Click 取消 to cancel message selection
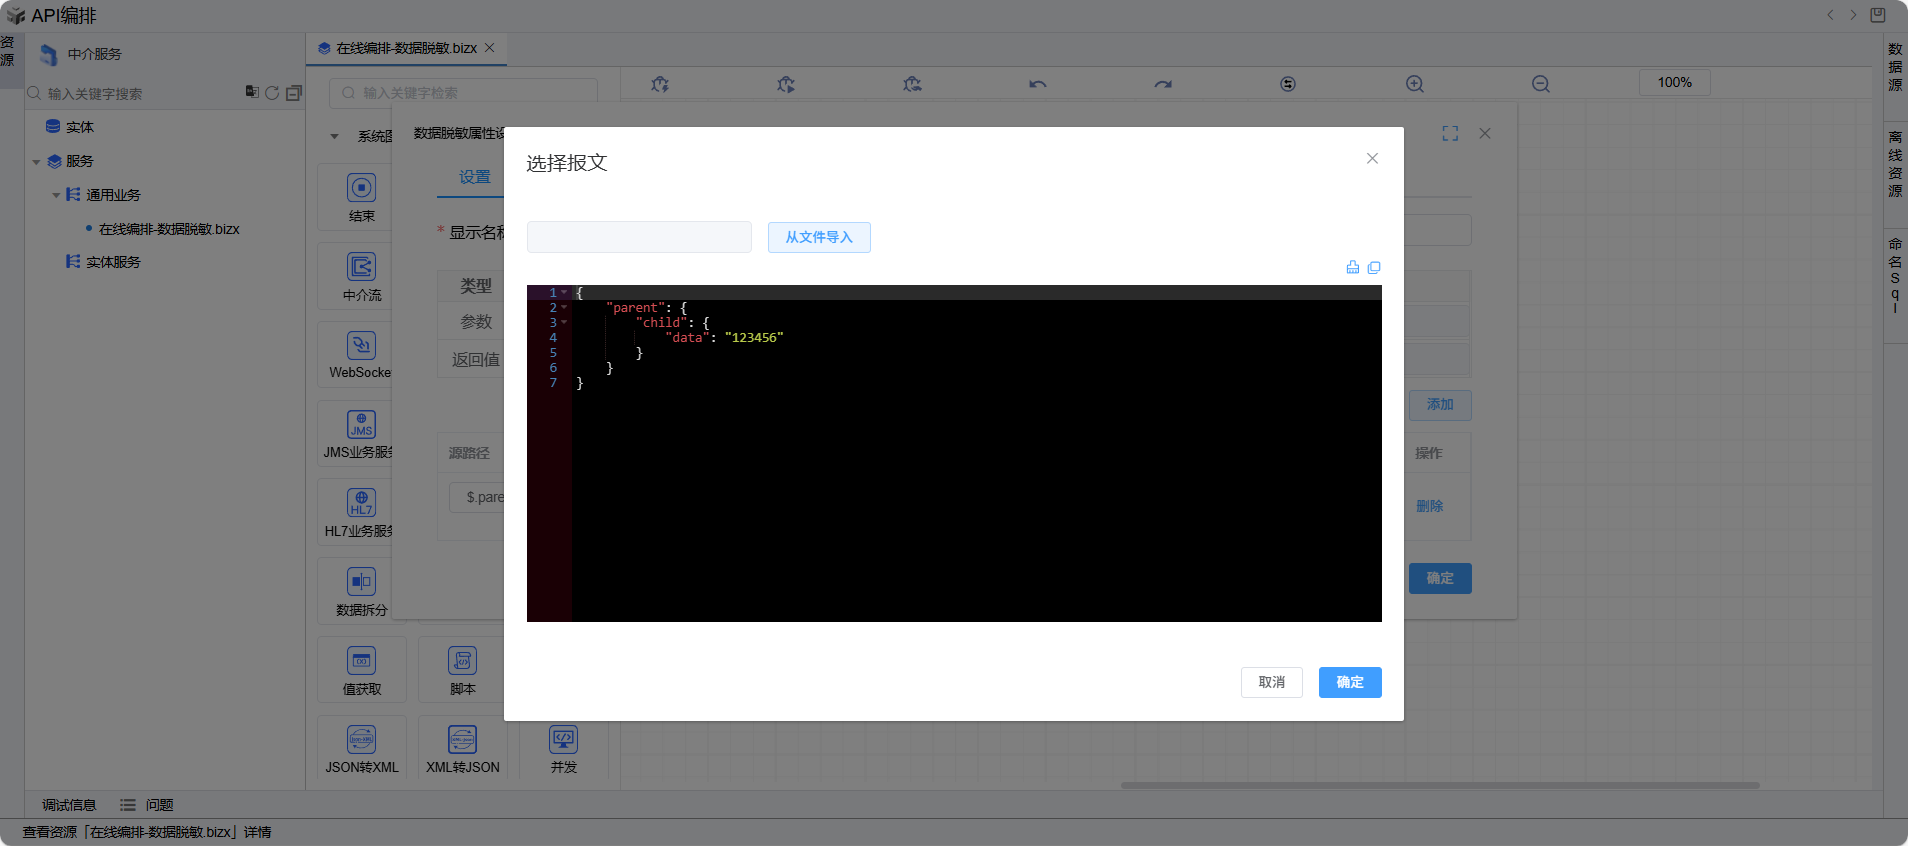1908x846 pixels. point(1271,682)
